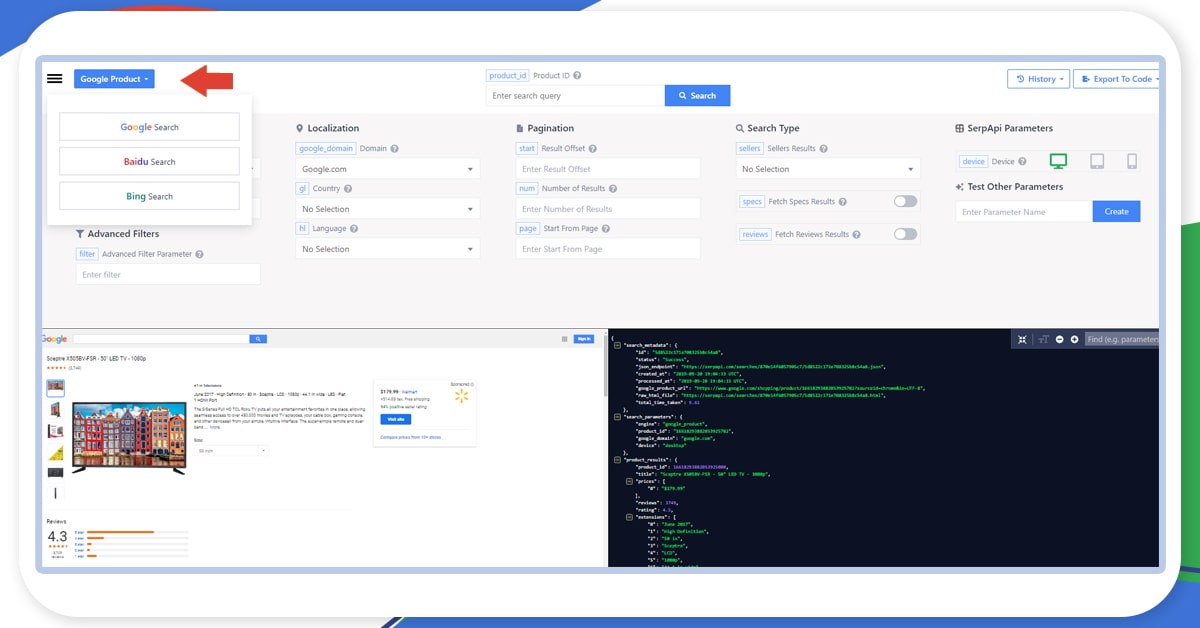Open the Language dropdown
This screenshot has width=1200, height=628.
388,249
